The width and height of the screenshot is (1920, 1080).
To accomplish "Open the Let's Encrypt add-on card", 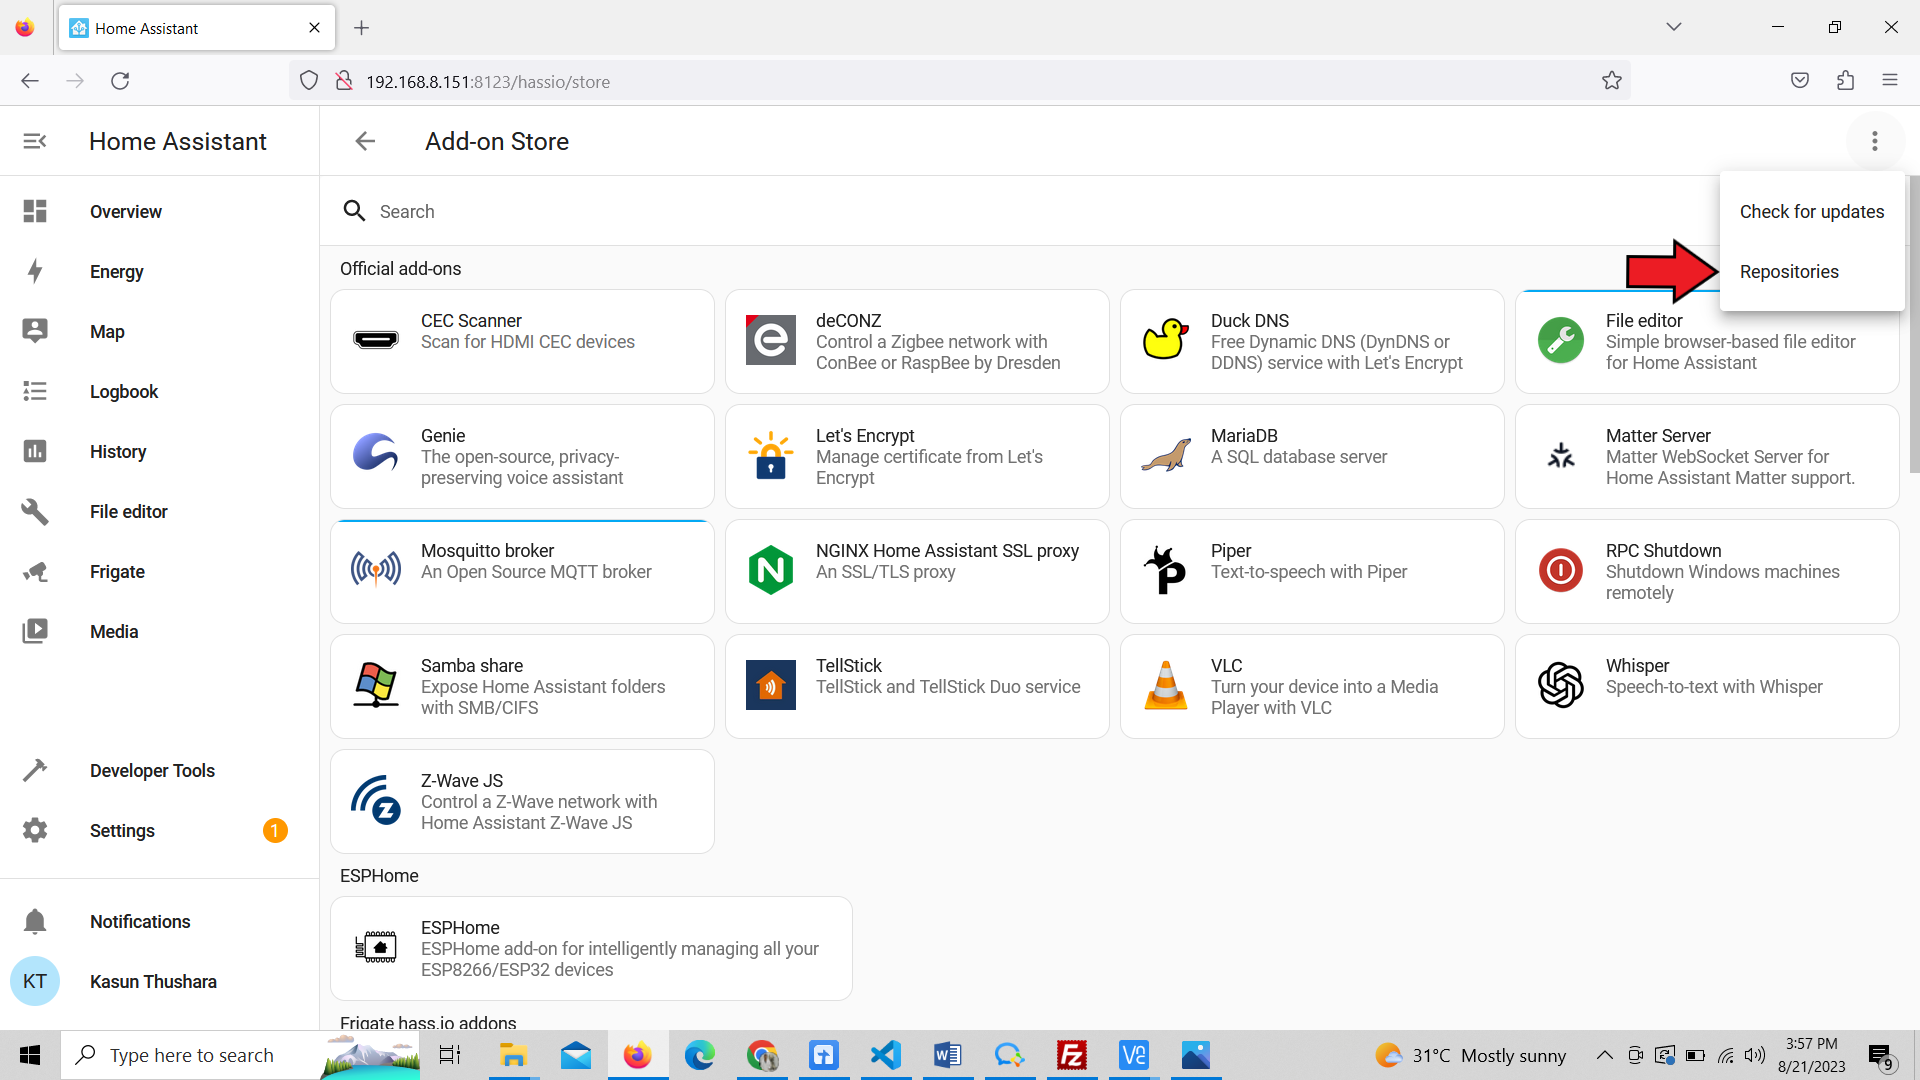I will click(917, 456).
